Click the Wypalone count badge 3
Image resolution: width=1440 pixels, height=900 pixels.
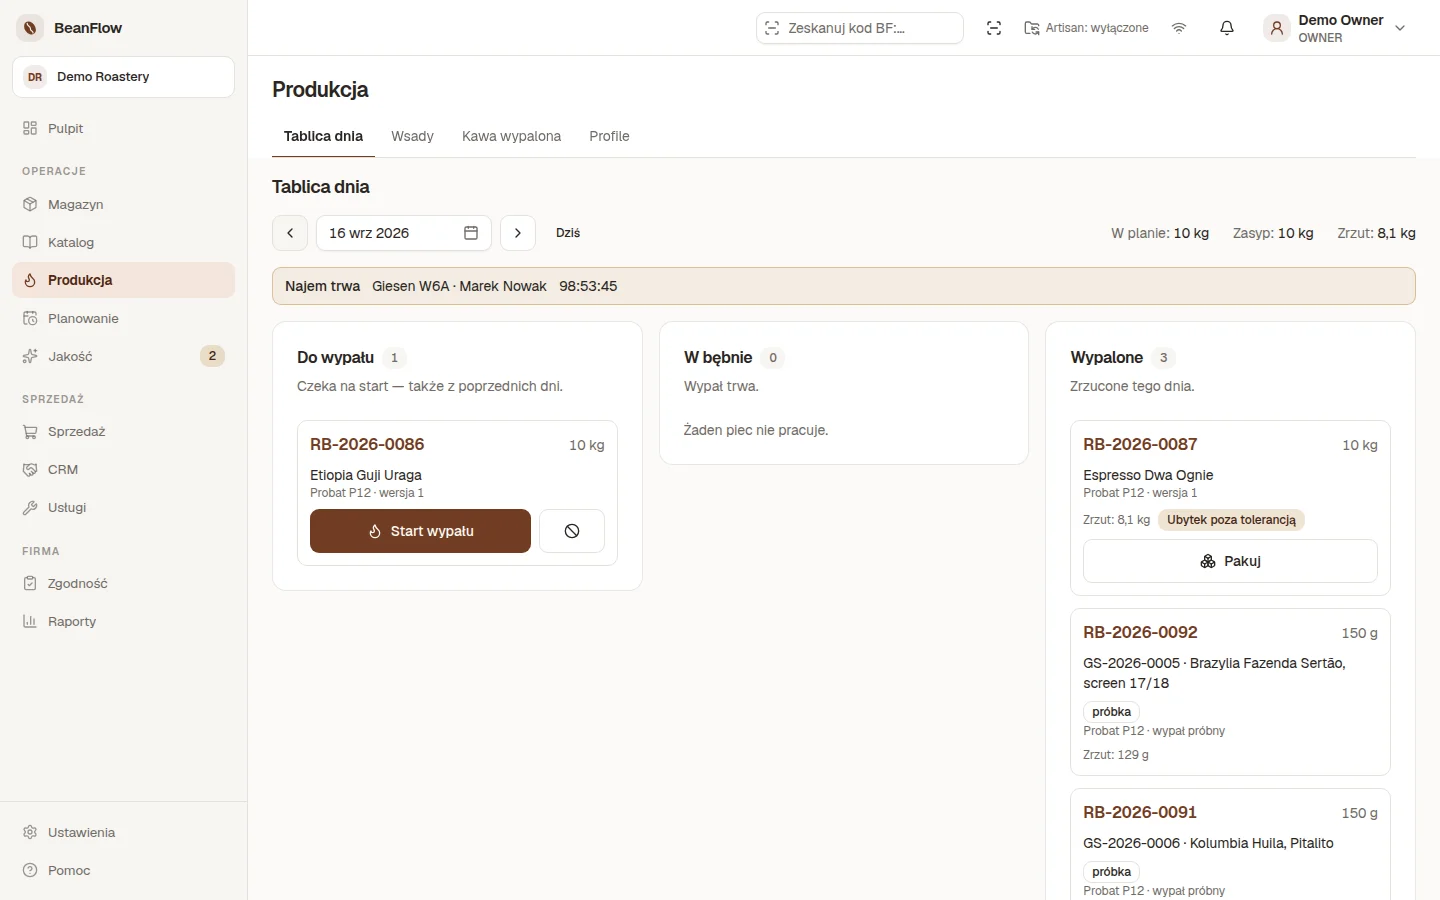click(1163, 358)
